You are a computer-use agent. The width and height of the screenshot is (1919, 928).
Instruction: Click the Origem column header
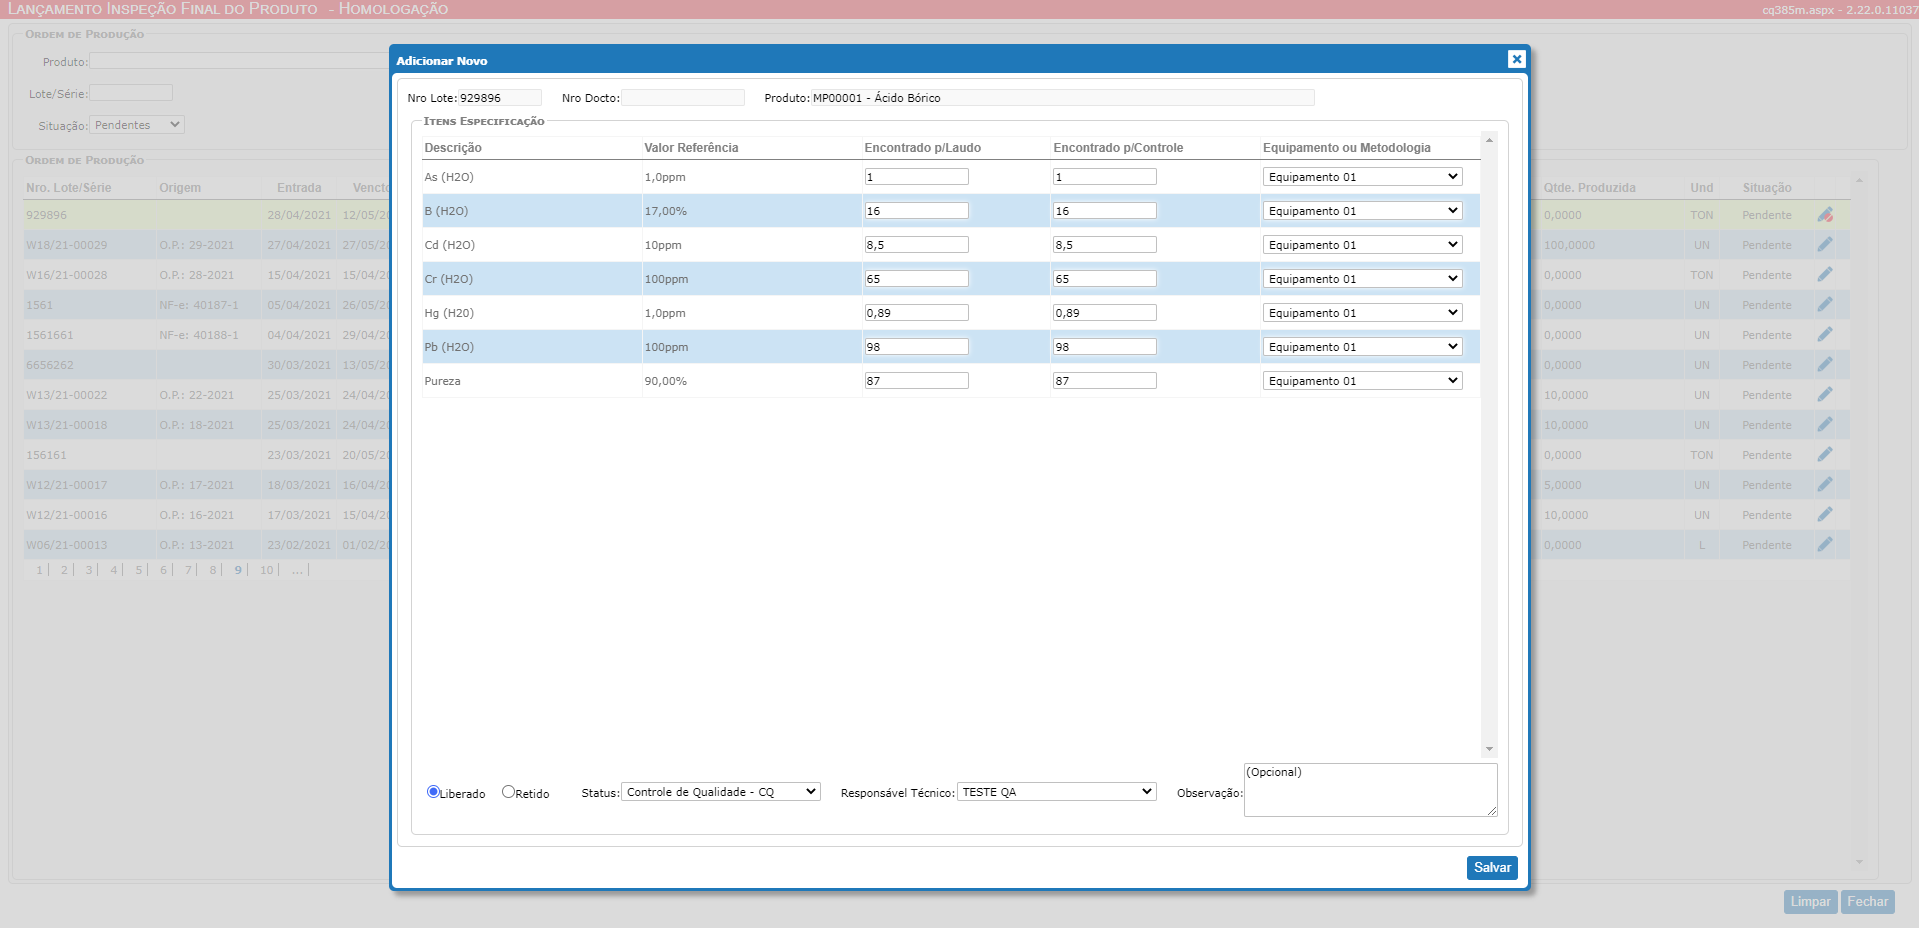180,188
